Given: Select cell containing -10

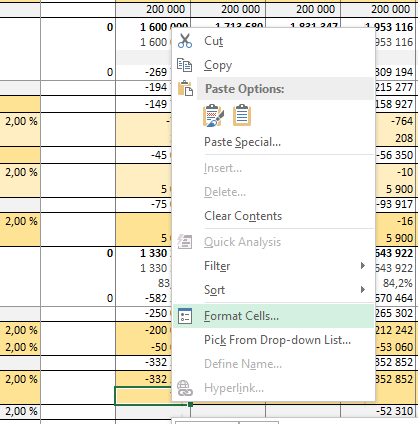Looking at the screenshot, I should click(x=395, y=172).
